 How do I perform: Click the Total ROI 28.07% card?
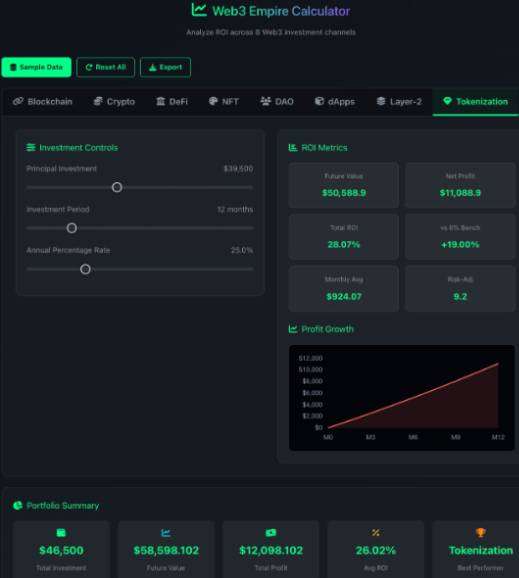344,237
